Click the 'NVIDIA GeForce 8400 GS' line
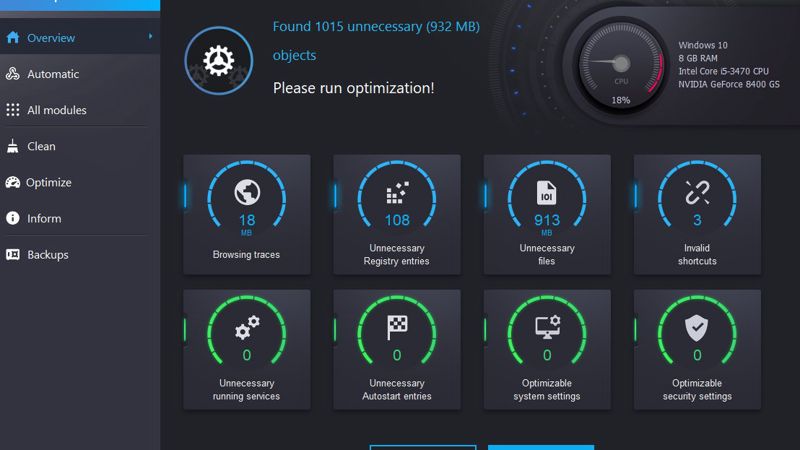 coord(729,84)
